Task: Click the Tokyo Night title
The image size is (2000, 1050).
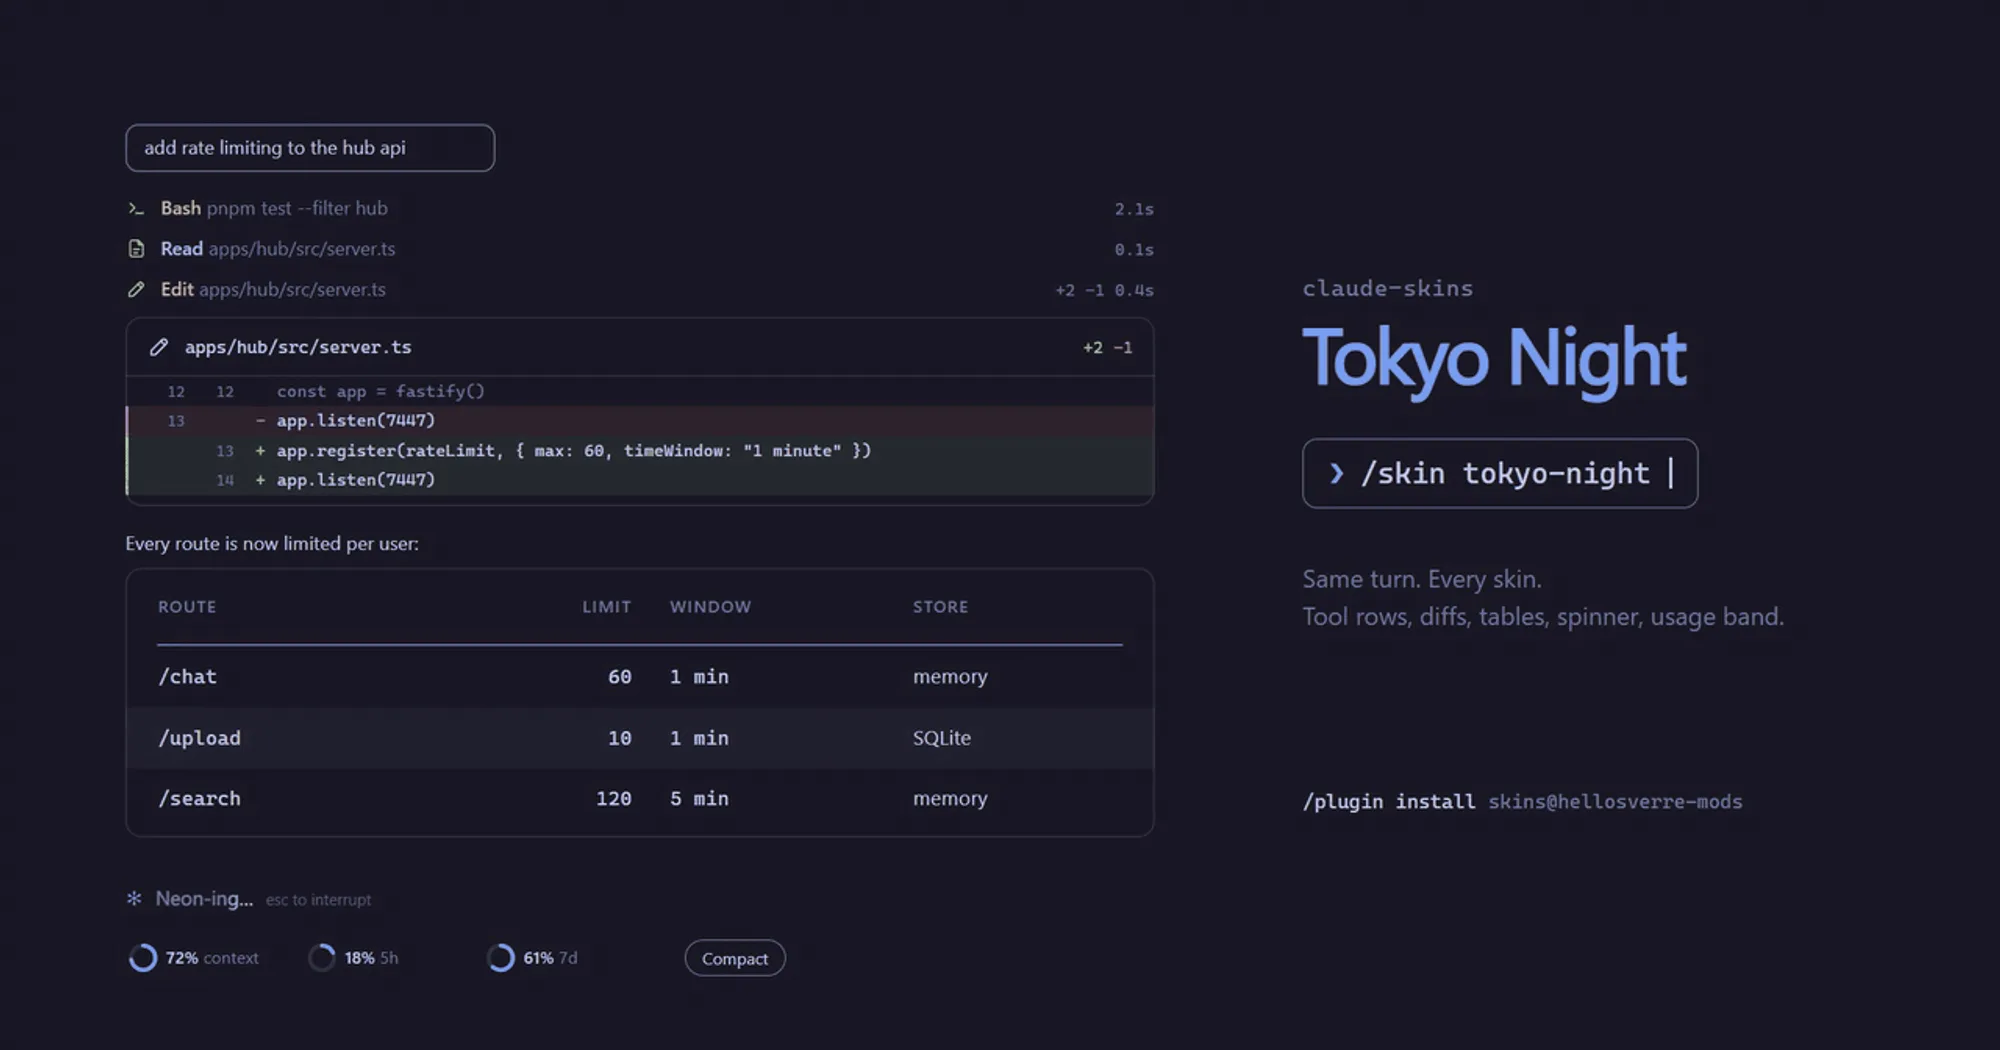Action: 1494,359
